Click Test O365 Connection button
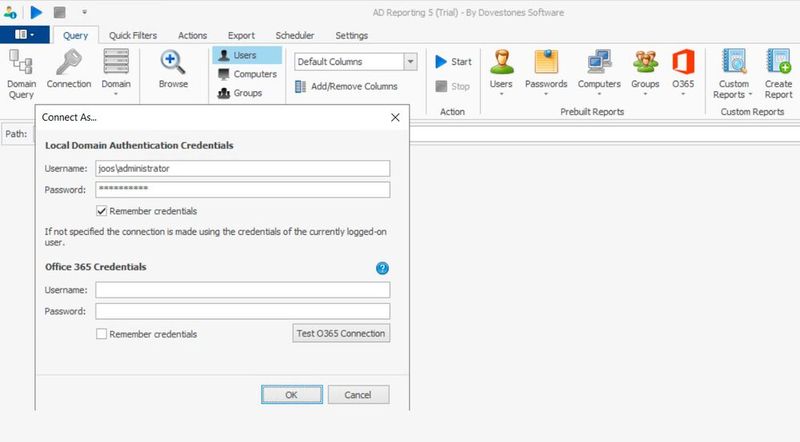The height and width of the screenshot is (442, 800). tap(341, 333)
